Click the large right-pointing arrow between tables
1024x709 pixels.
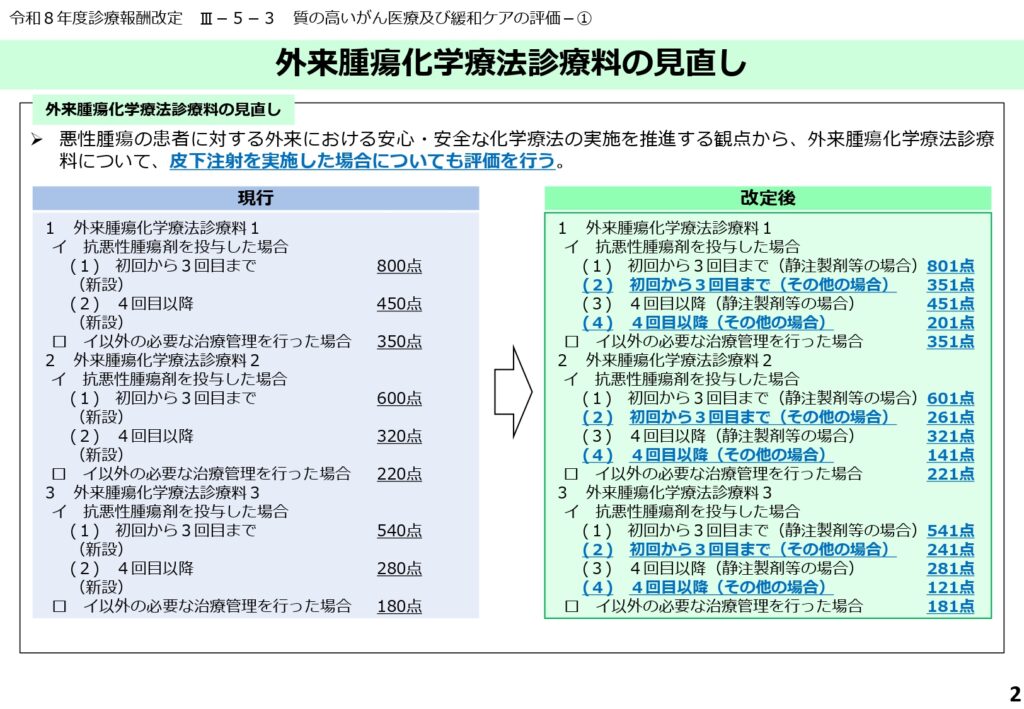click(x=512, y=391)
